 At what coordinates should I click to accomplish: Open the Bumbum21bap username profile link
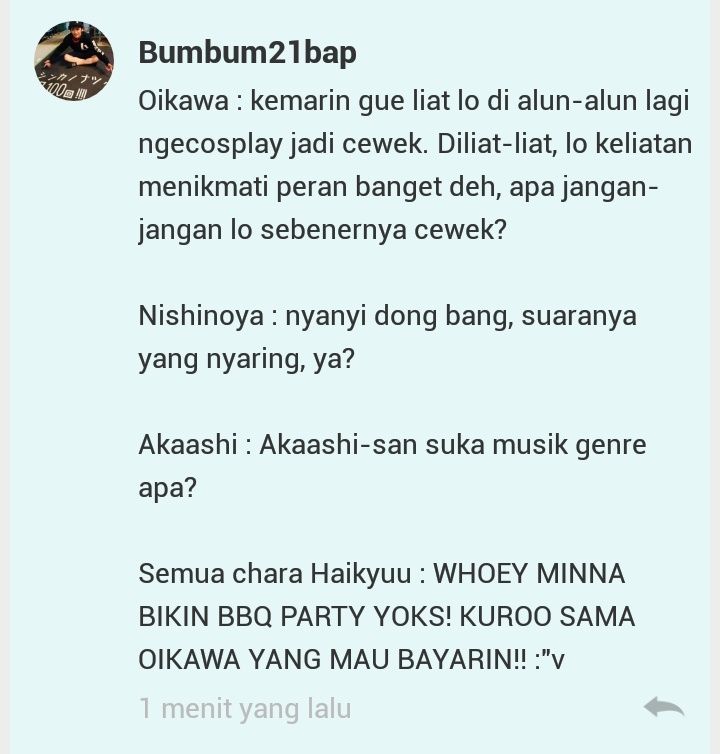pos(247,52)
